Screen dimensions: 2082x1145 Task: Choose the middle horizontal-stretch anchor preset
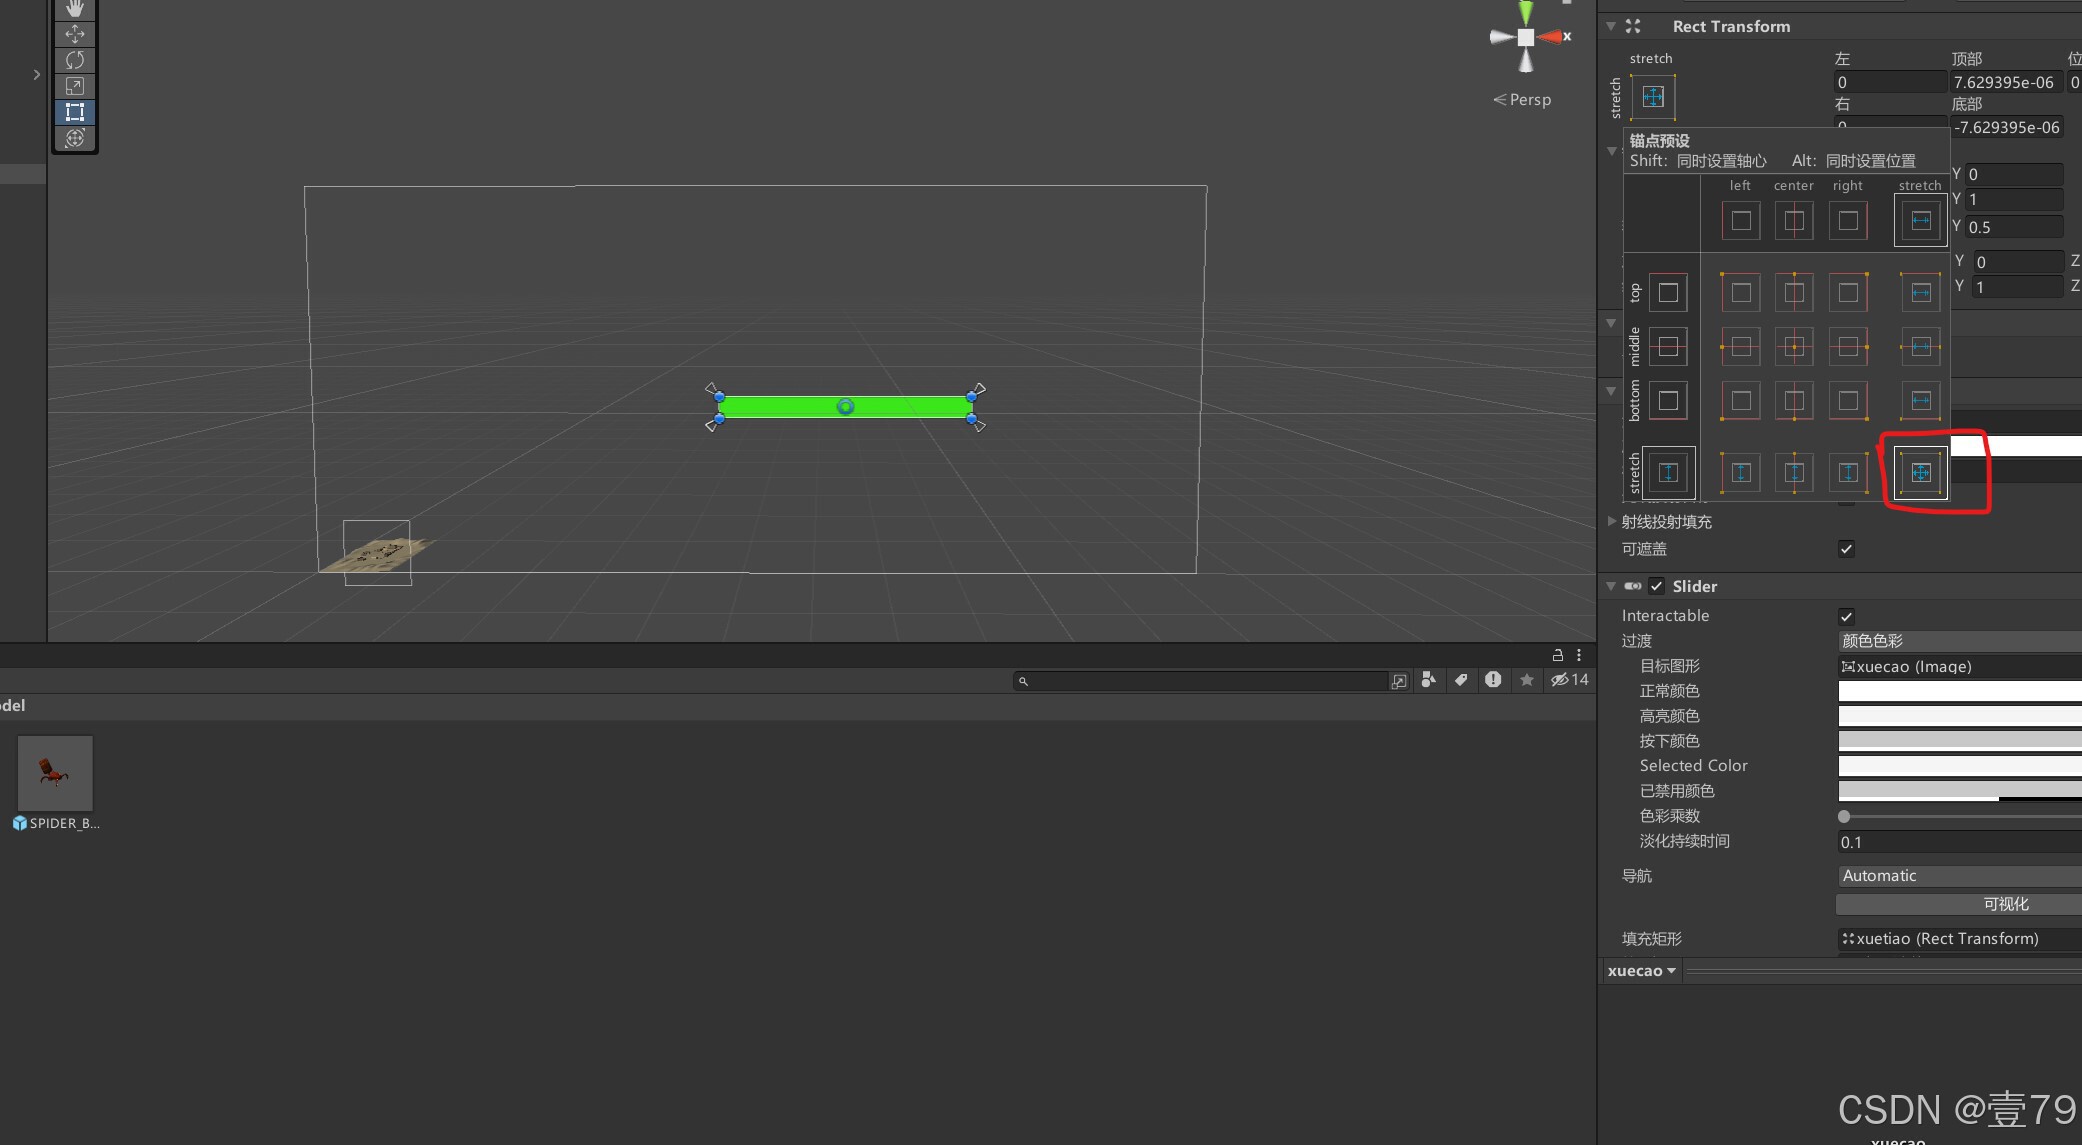[1921, 347]
